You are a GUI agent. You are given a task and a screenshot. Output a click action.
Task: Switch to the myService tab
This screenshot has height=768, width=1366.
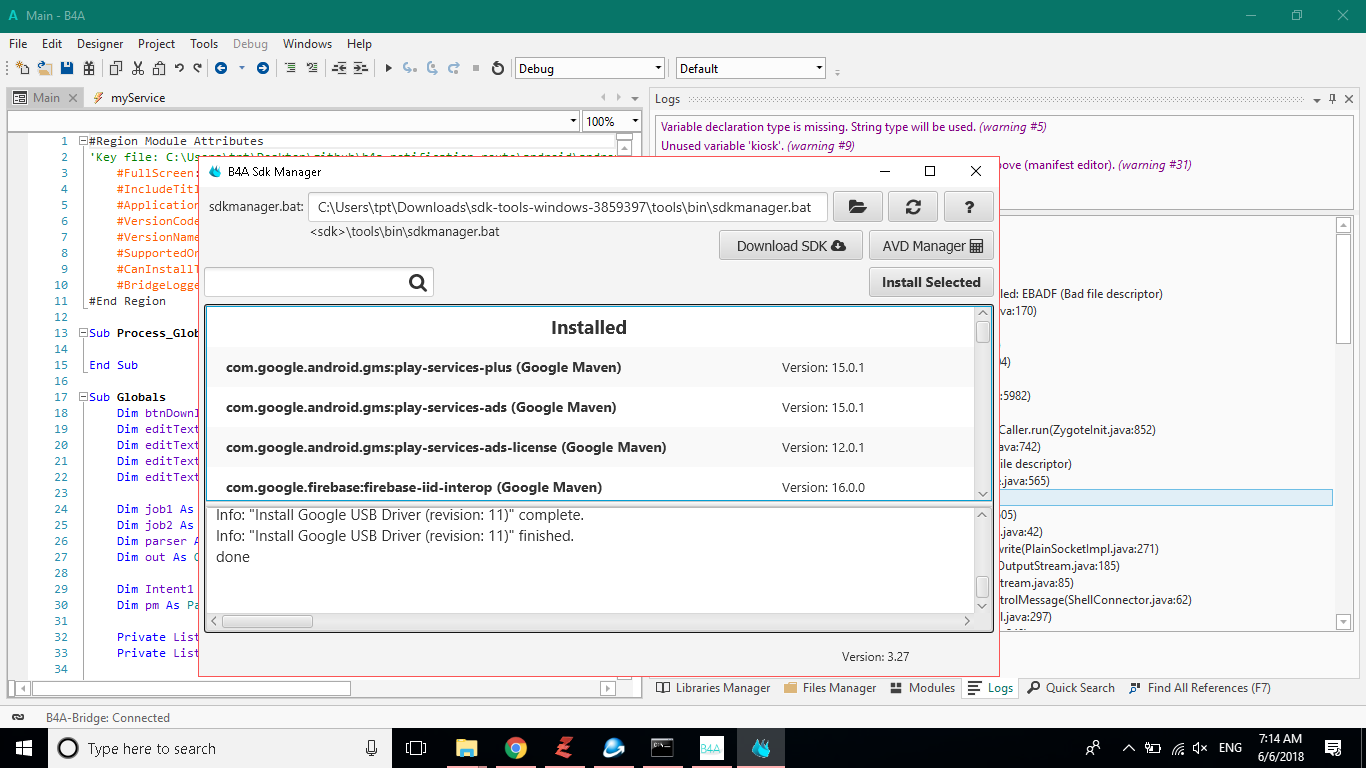point(129,98)
